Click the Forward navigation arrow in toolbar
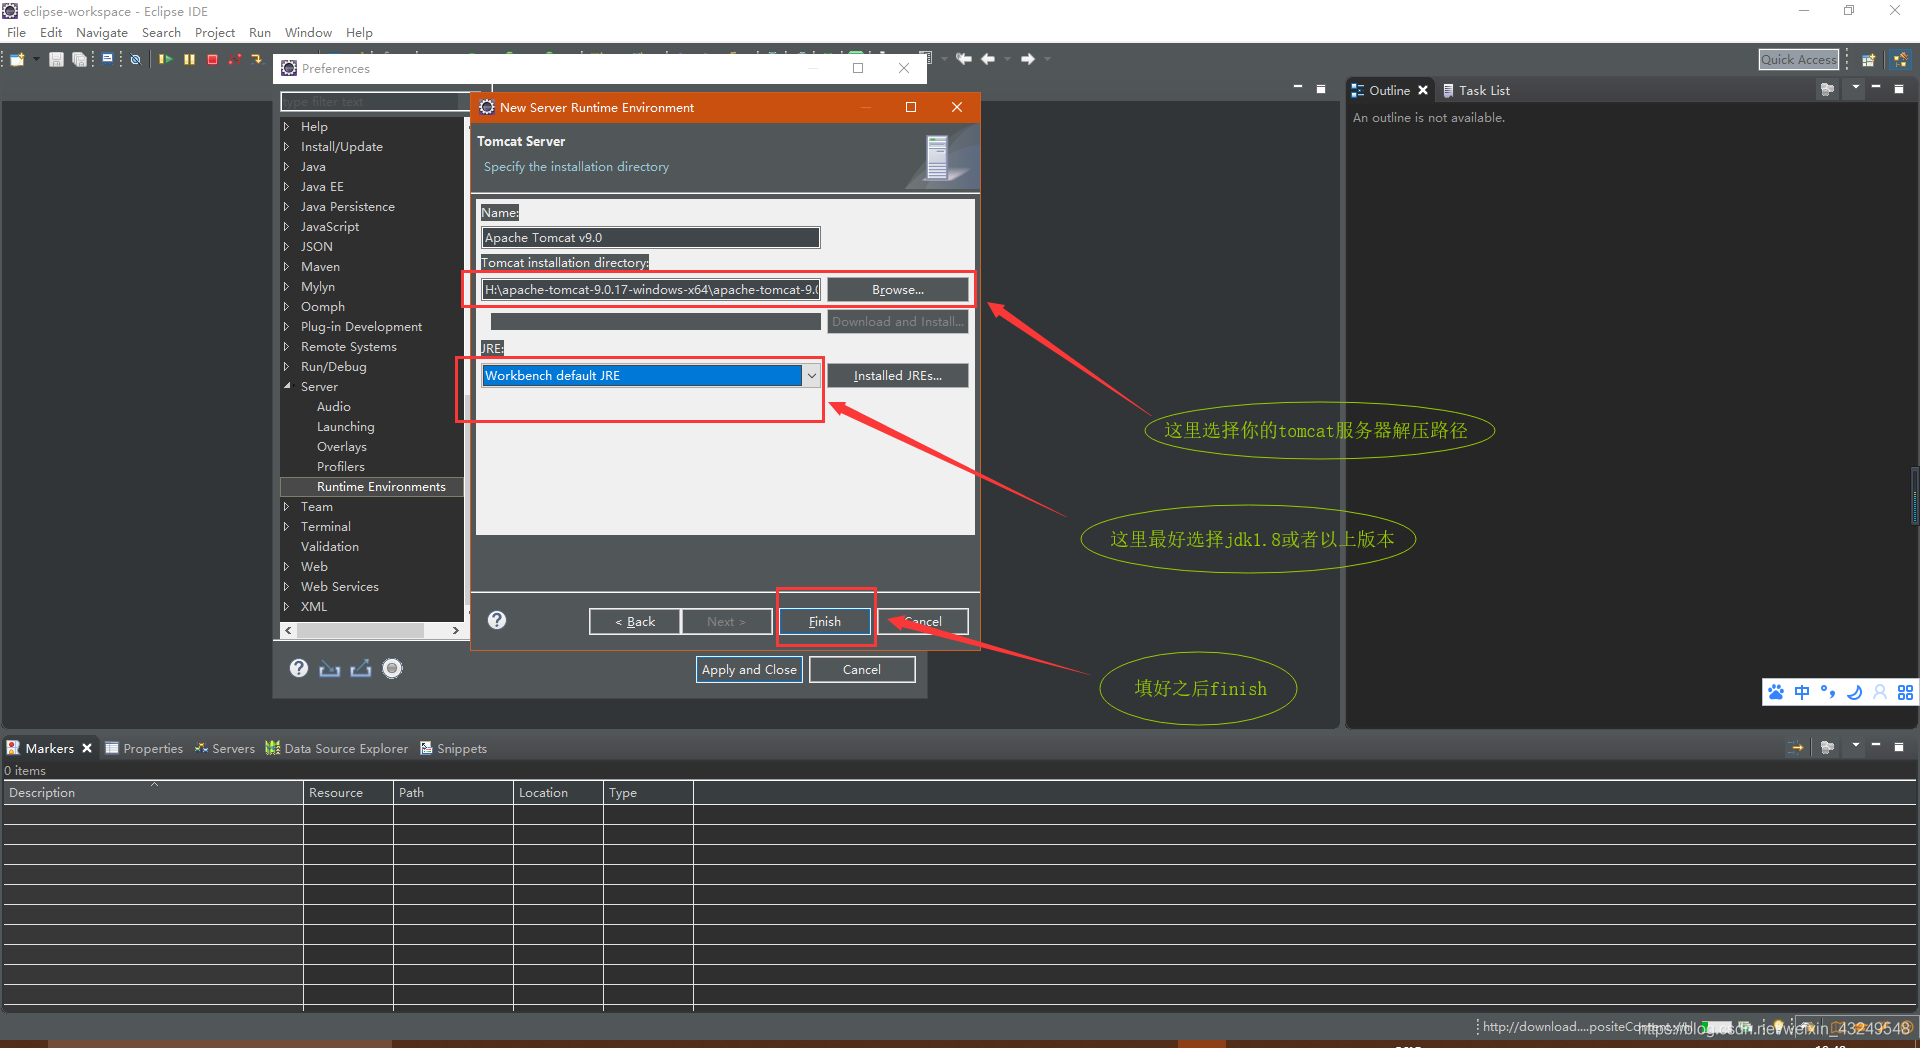Screen dimensions: 1920x1048 pos(1027,59)
